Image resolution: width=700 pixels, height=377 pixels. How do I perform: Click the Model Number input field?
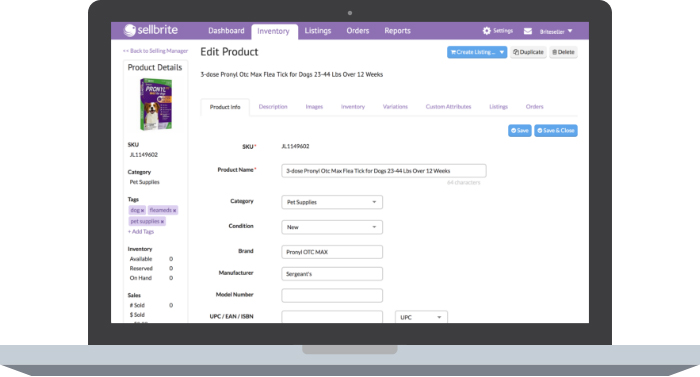pyautogui.click(x=332, y=295)
